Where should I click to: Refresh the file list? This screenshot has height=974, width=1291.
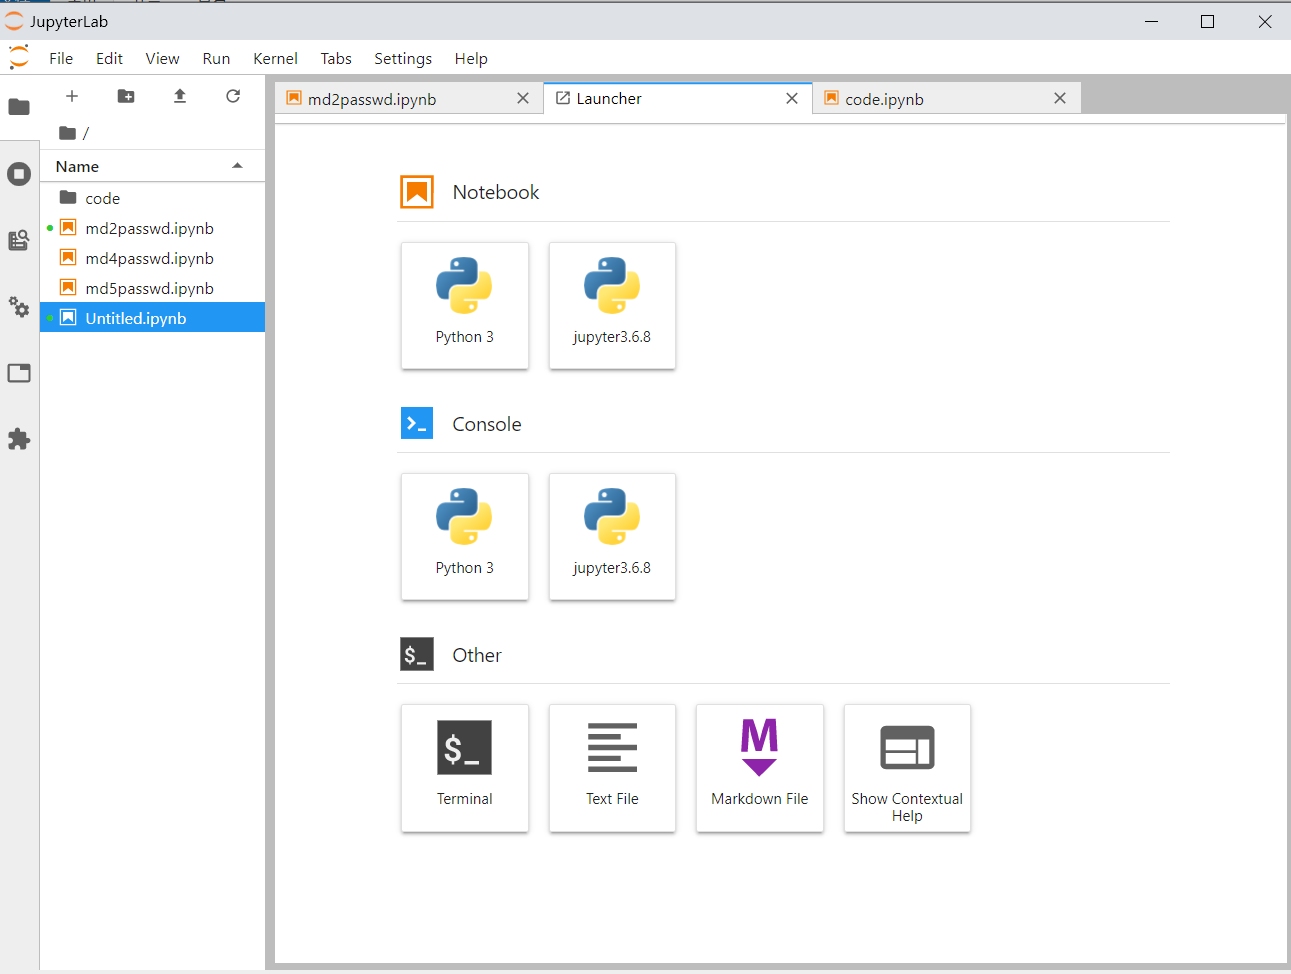click(x=233, y=96)
